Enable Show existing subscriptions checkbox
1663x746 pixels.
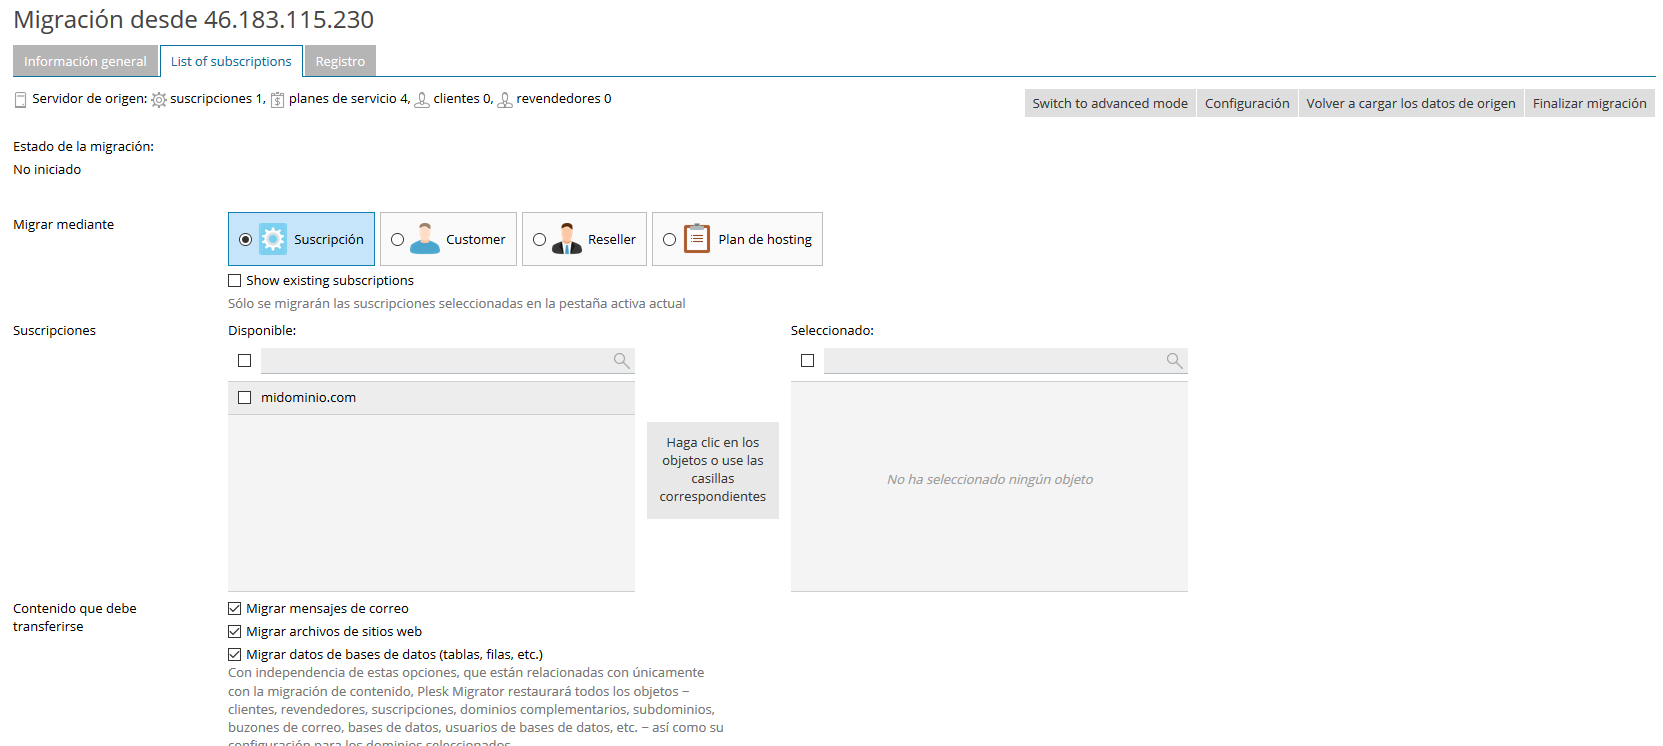(x=235, y=281)
